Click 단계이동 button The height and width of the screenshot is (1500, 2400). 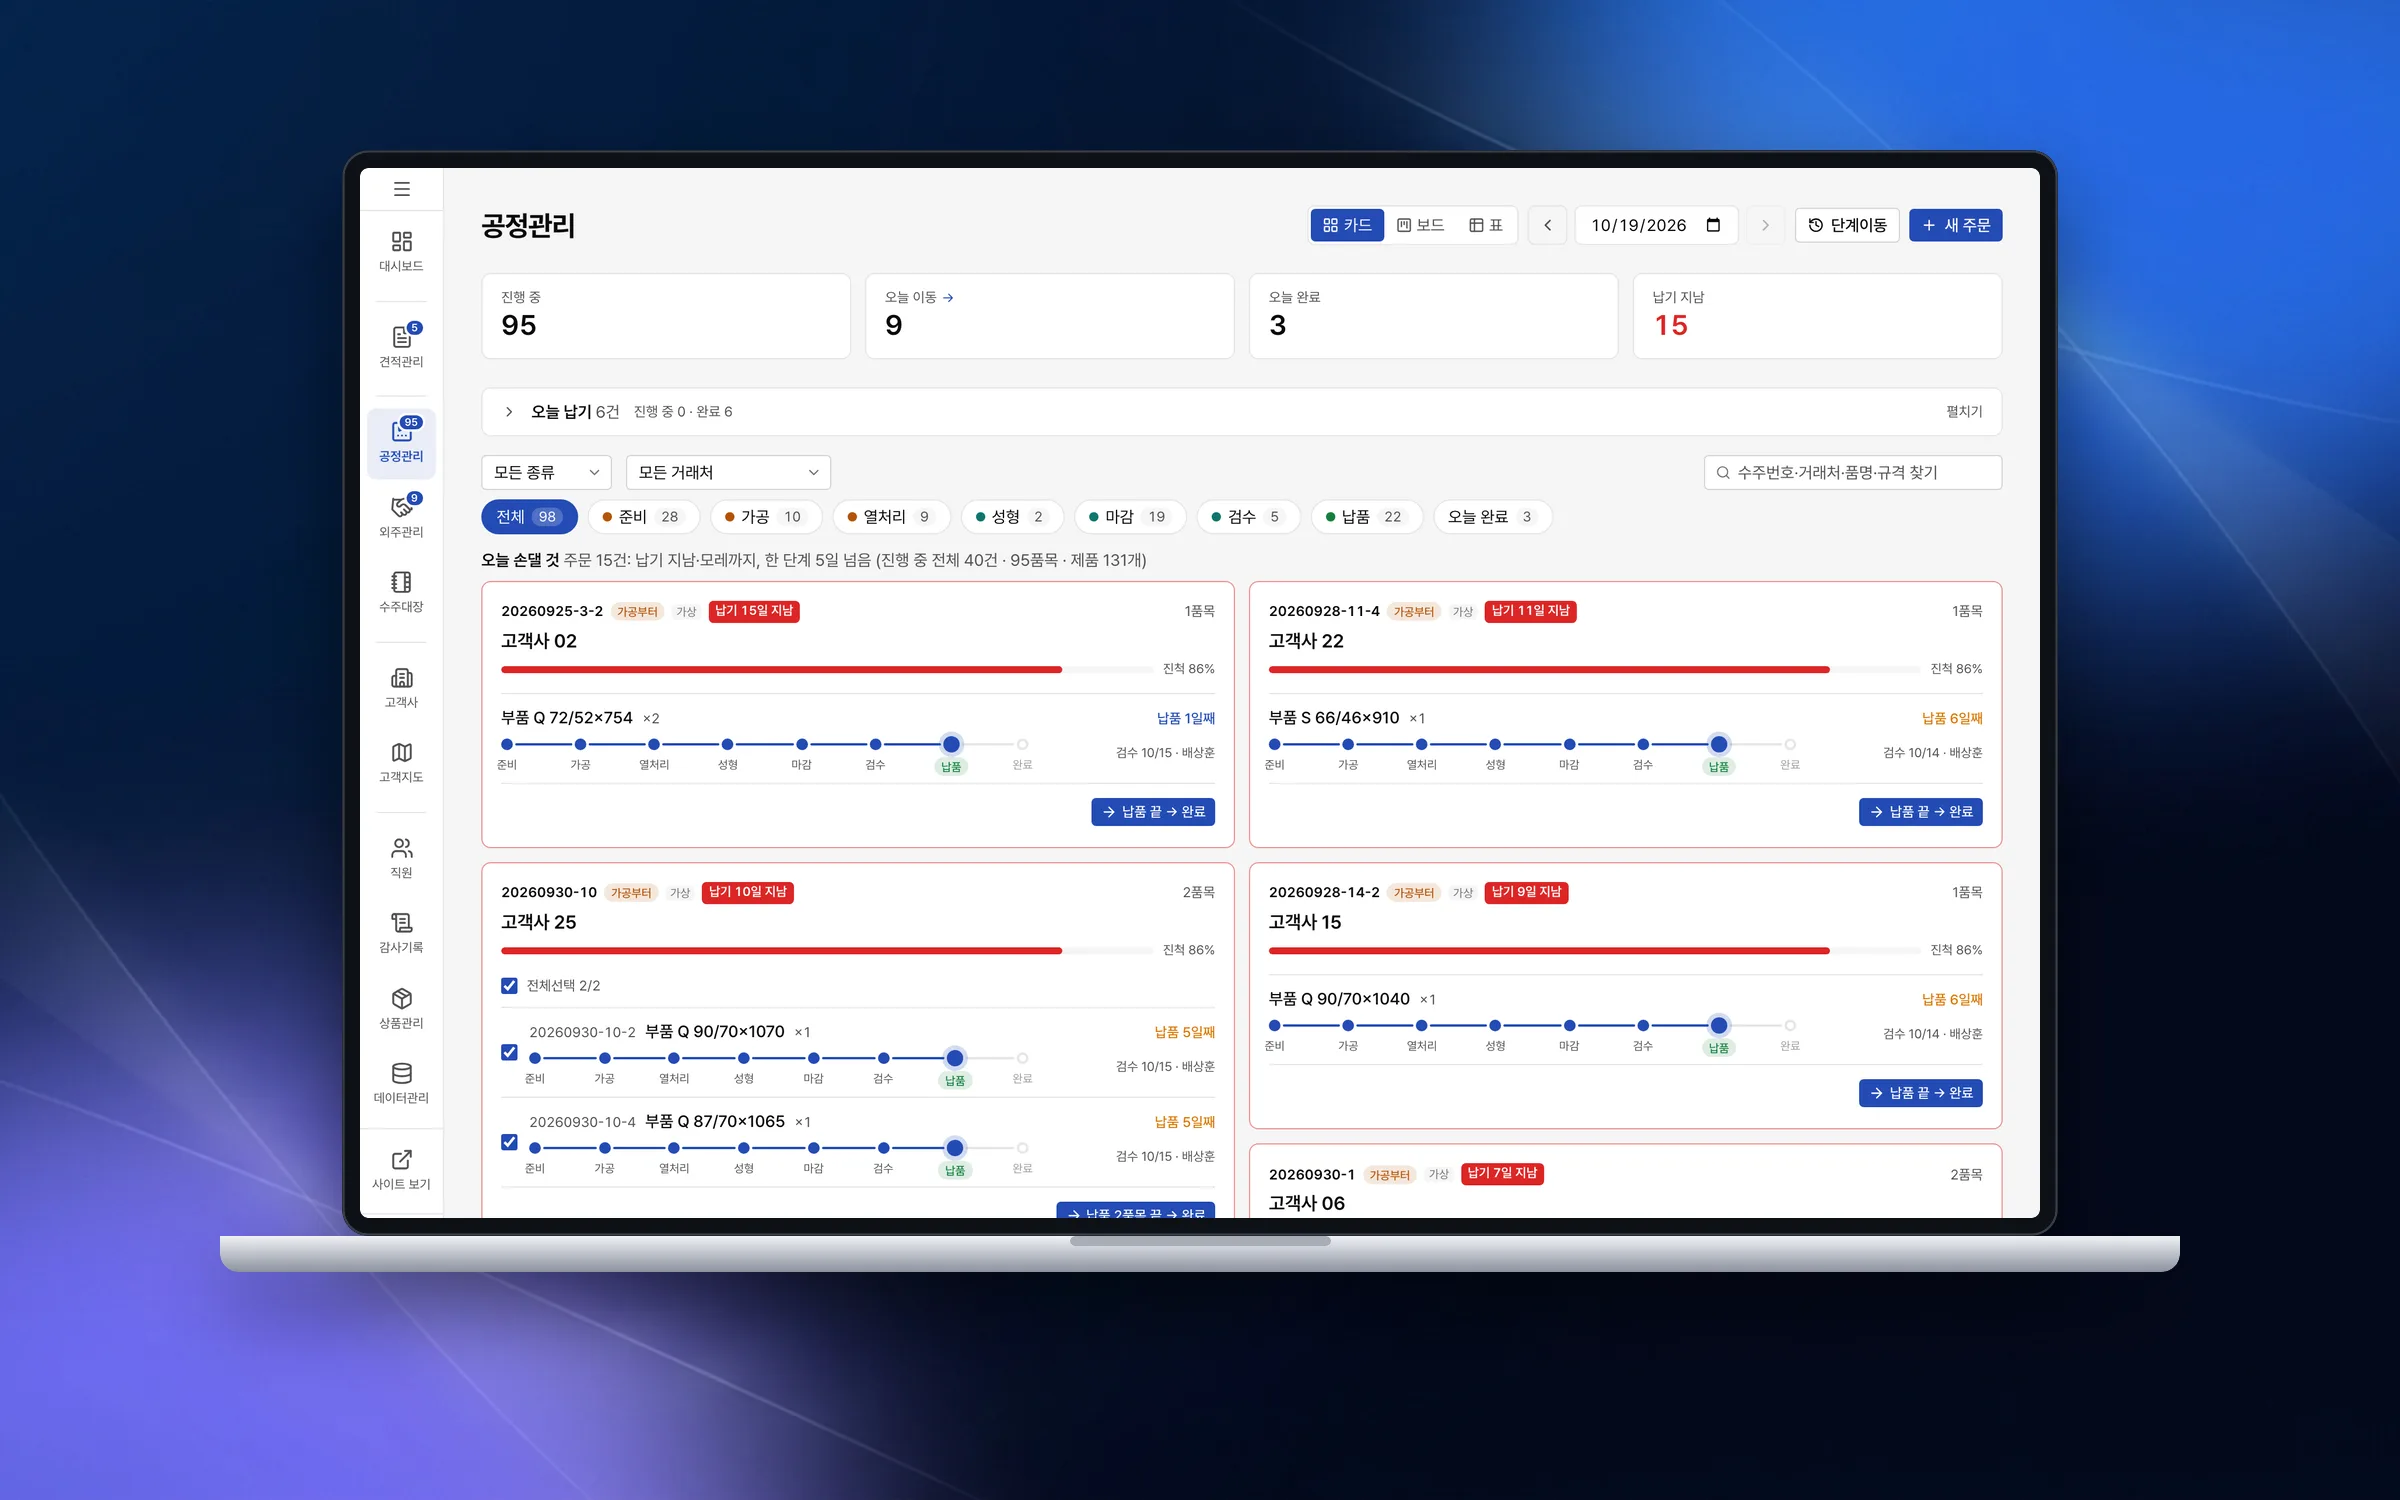pyautogui.click(x=1847, y=225)
